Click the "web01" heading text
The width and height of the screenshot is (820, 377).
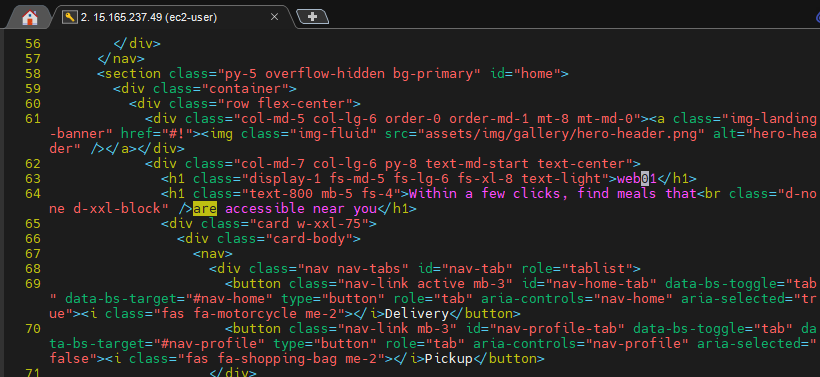point(637,179)
